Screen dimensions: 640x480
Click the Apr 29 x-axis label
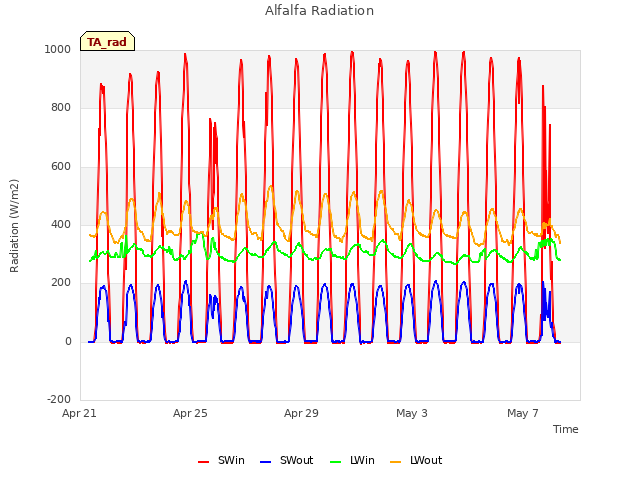point(301,413)
